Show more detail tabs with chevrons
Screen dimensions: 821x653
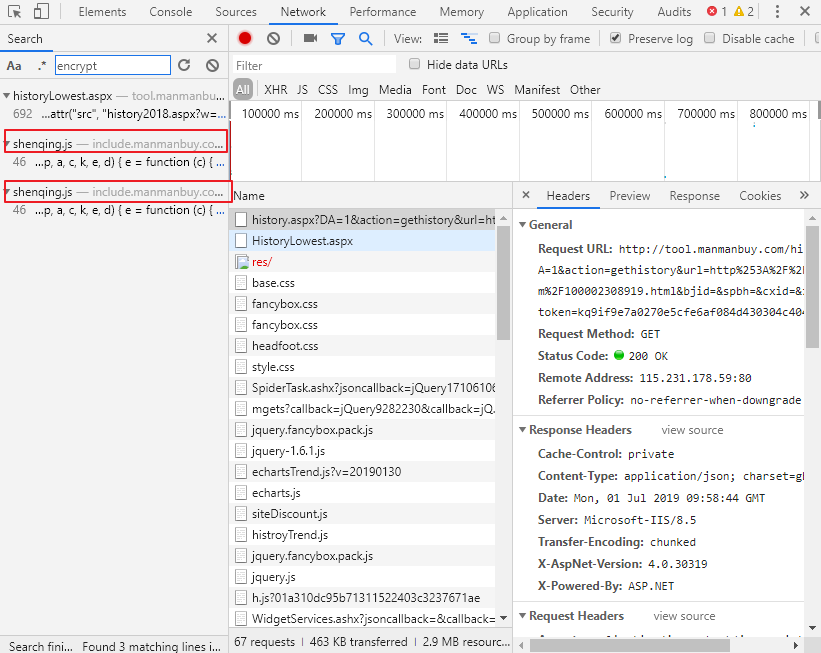pos(804,195)
